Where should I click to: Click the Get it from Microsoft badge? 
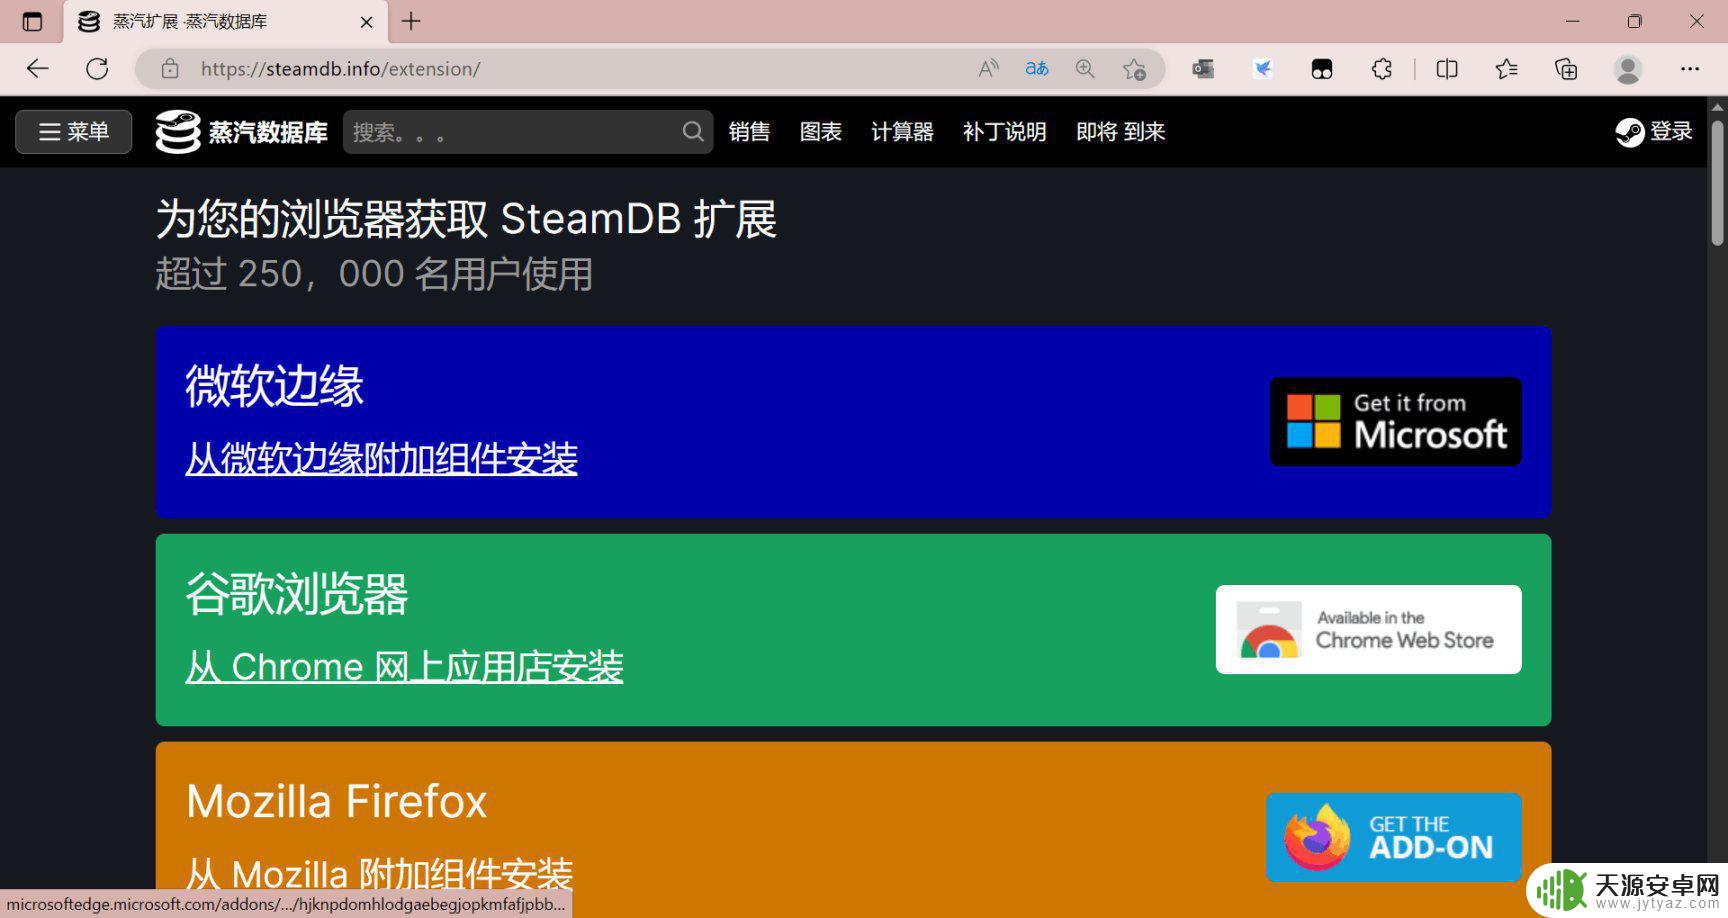coord(1395,421)
